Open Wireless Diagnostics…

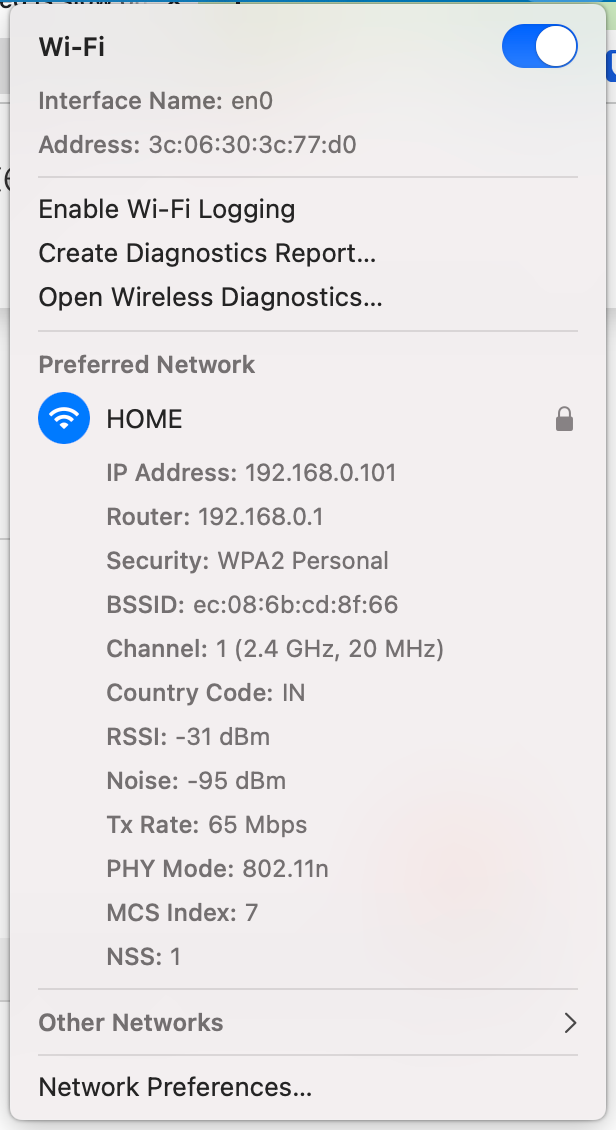pyautogui.click(x=210, y=297)
